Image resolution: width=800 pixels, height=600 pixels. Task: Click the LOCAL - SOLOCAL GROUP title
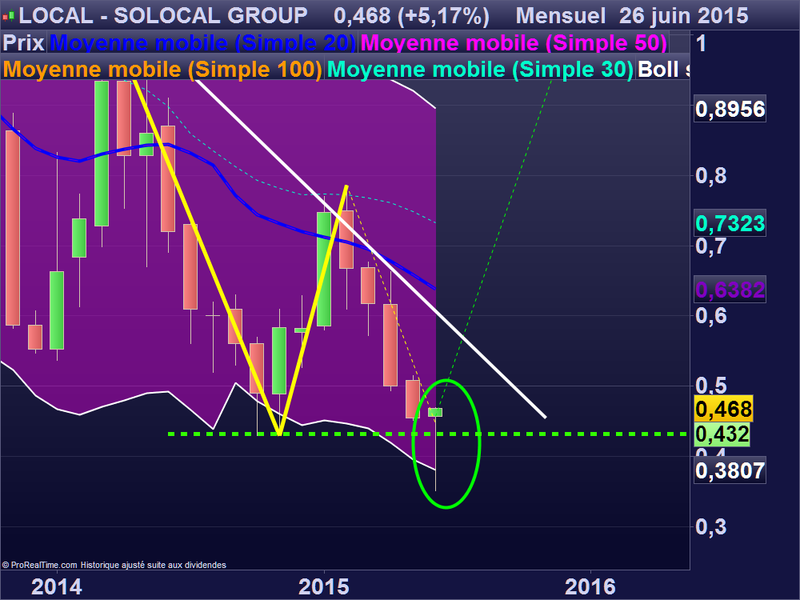[x=163, y=16]
